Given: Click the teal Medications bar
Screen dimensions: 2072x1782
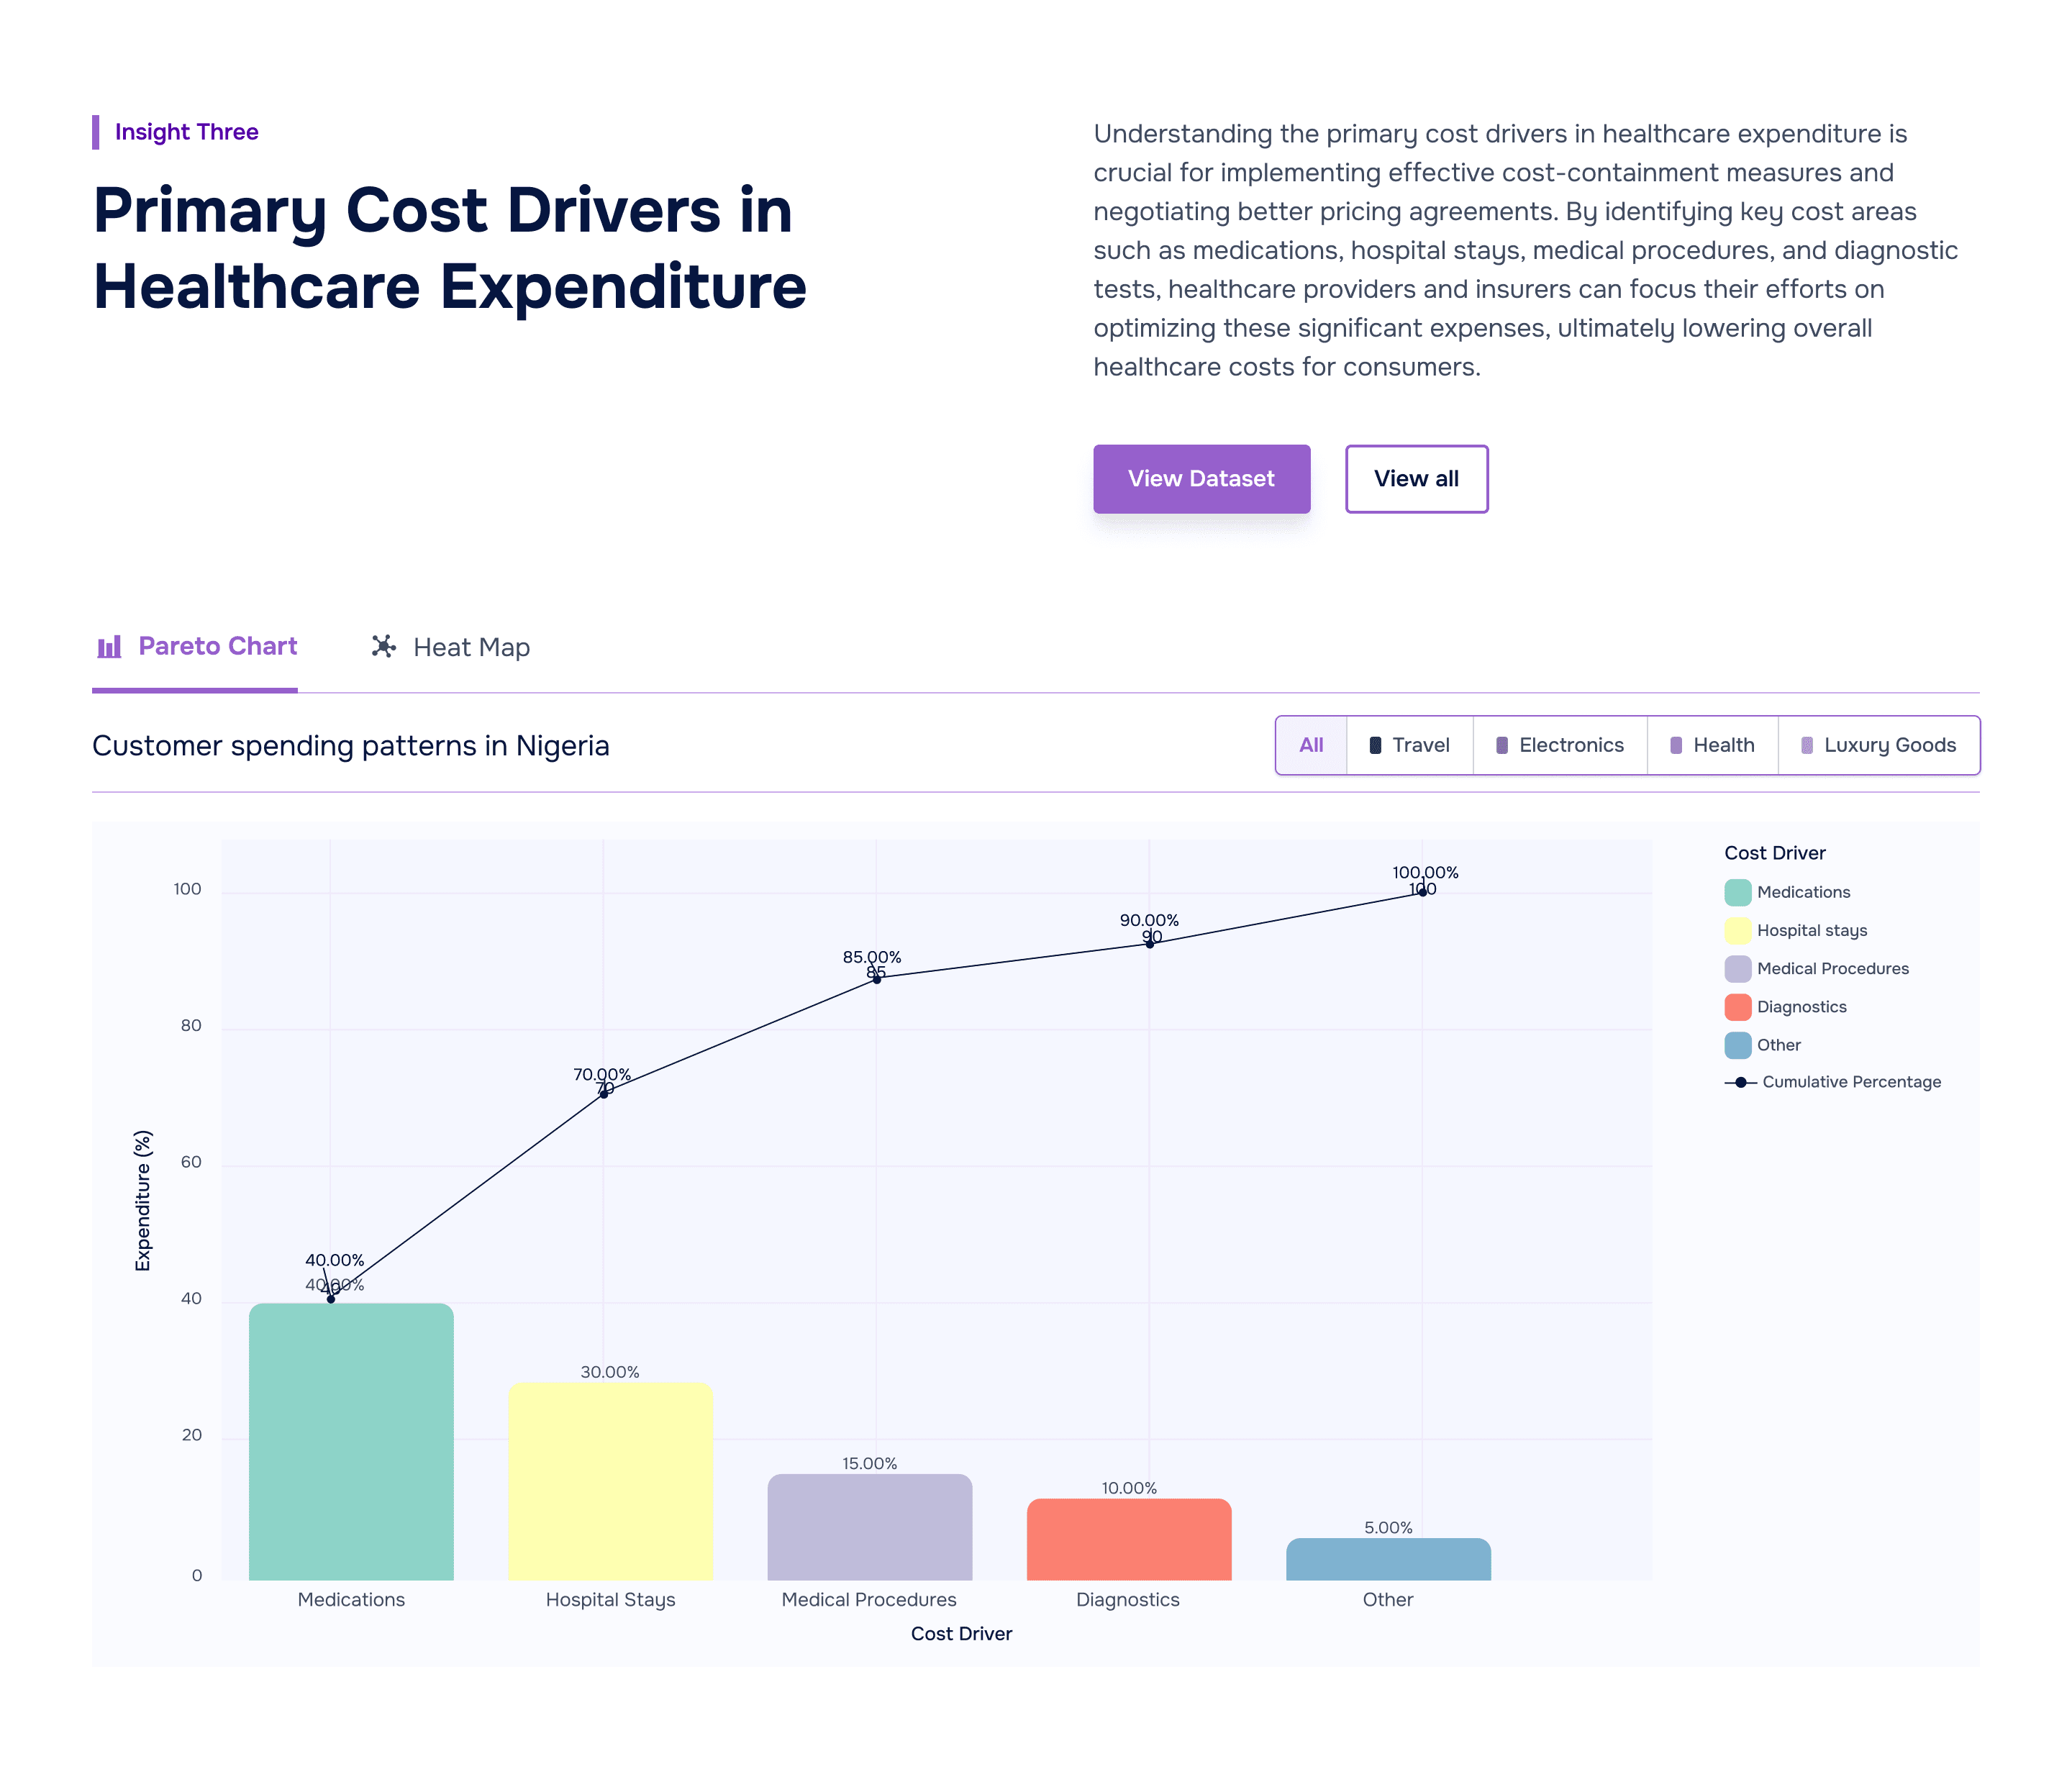Looking at the screenshot, I should click(351, 1440).
